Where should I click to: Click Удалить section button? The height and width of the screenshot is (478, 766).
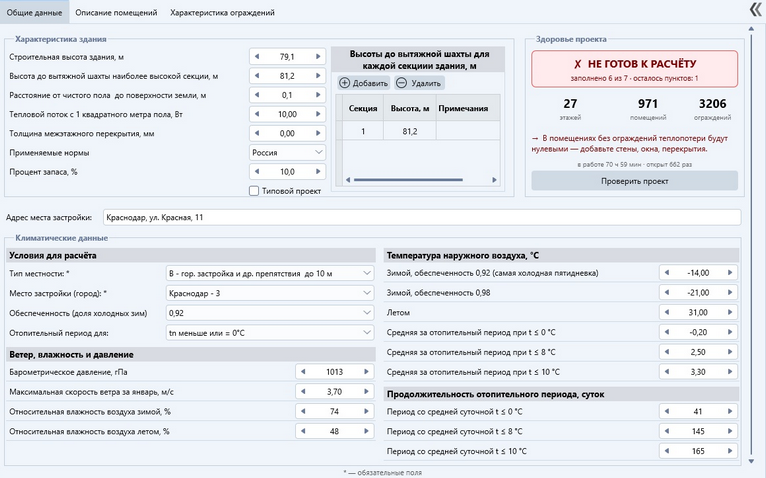(419, 83)
